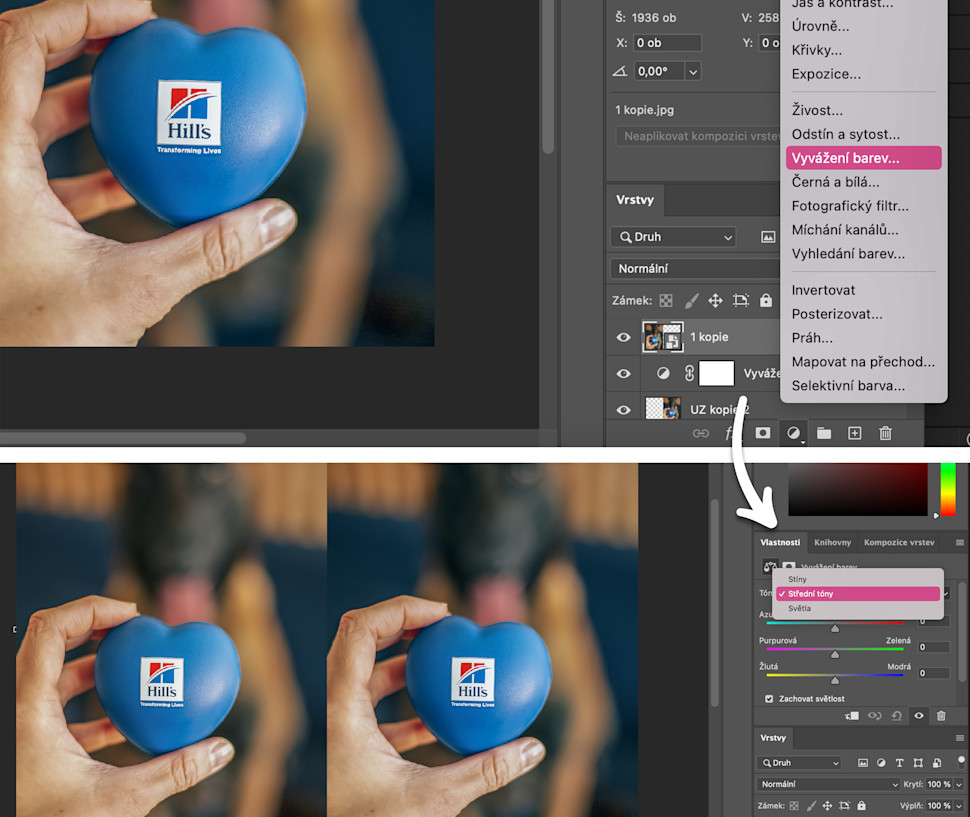The height and width of the screenshot is (817, 970).
Task: Open Normální blend mode in lower Vrstvy
Action: click(x=828, y=784)
